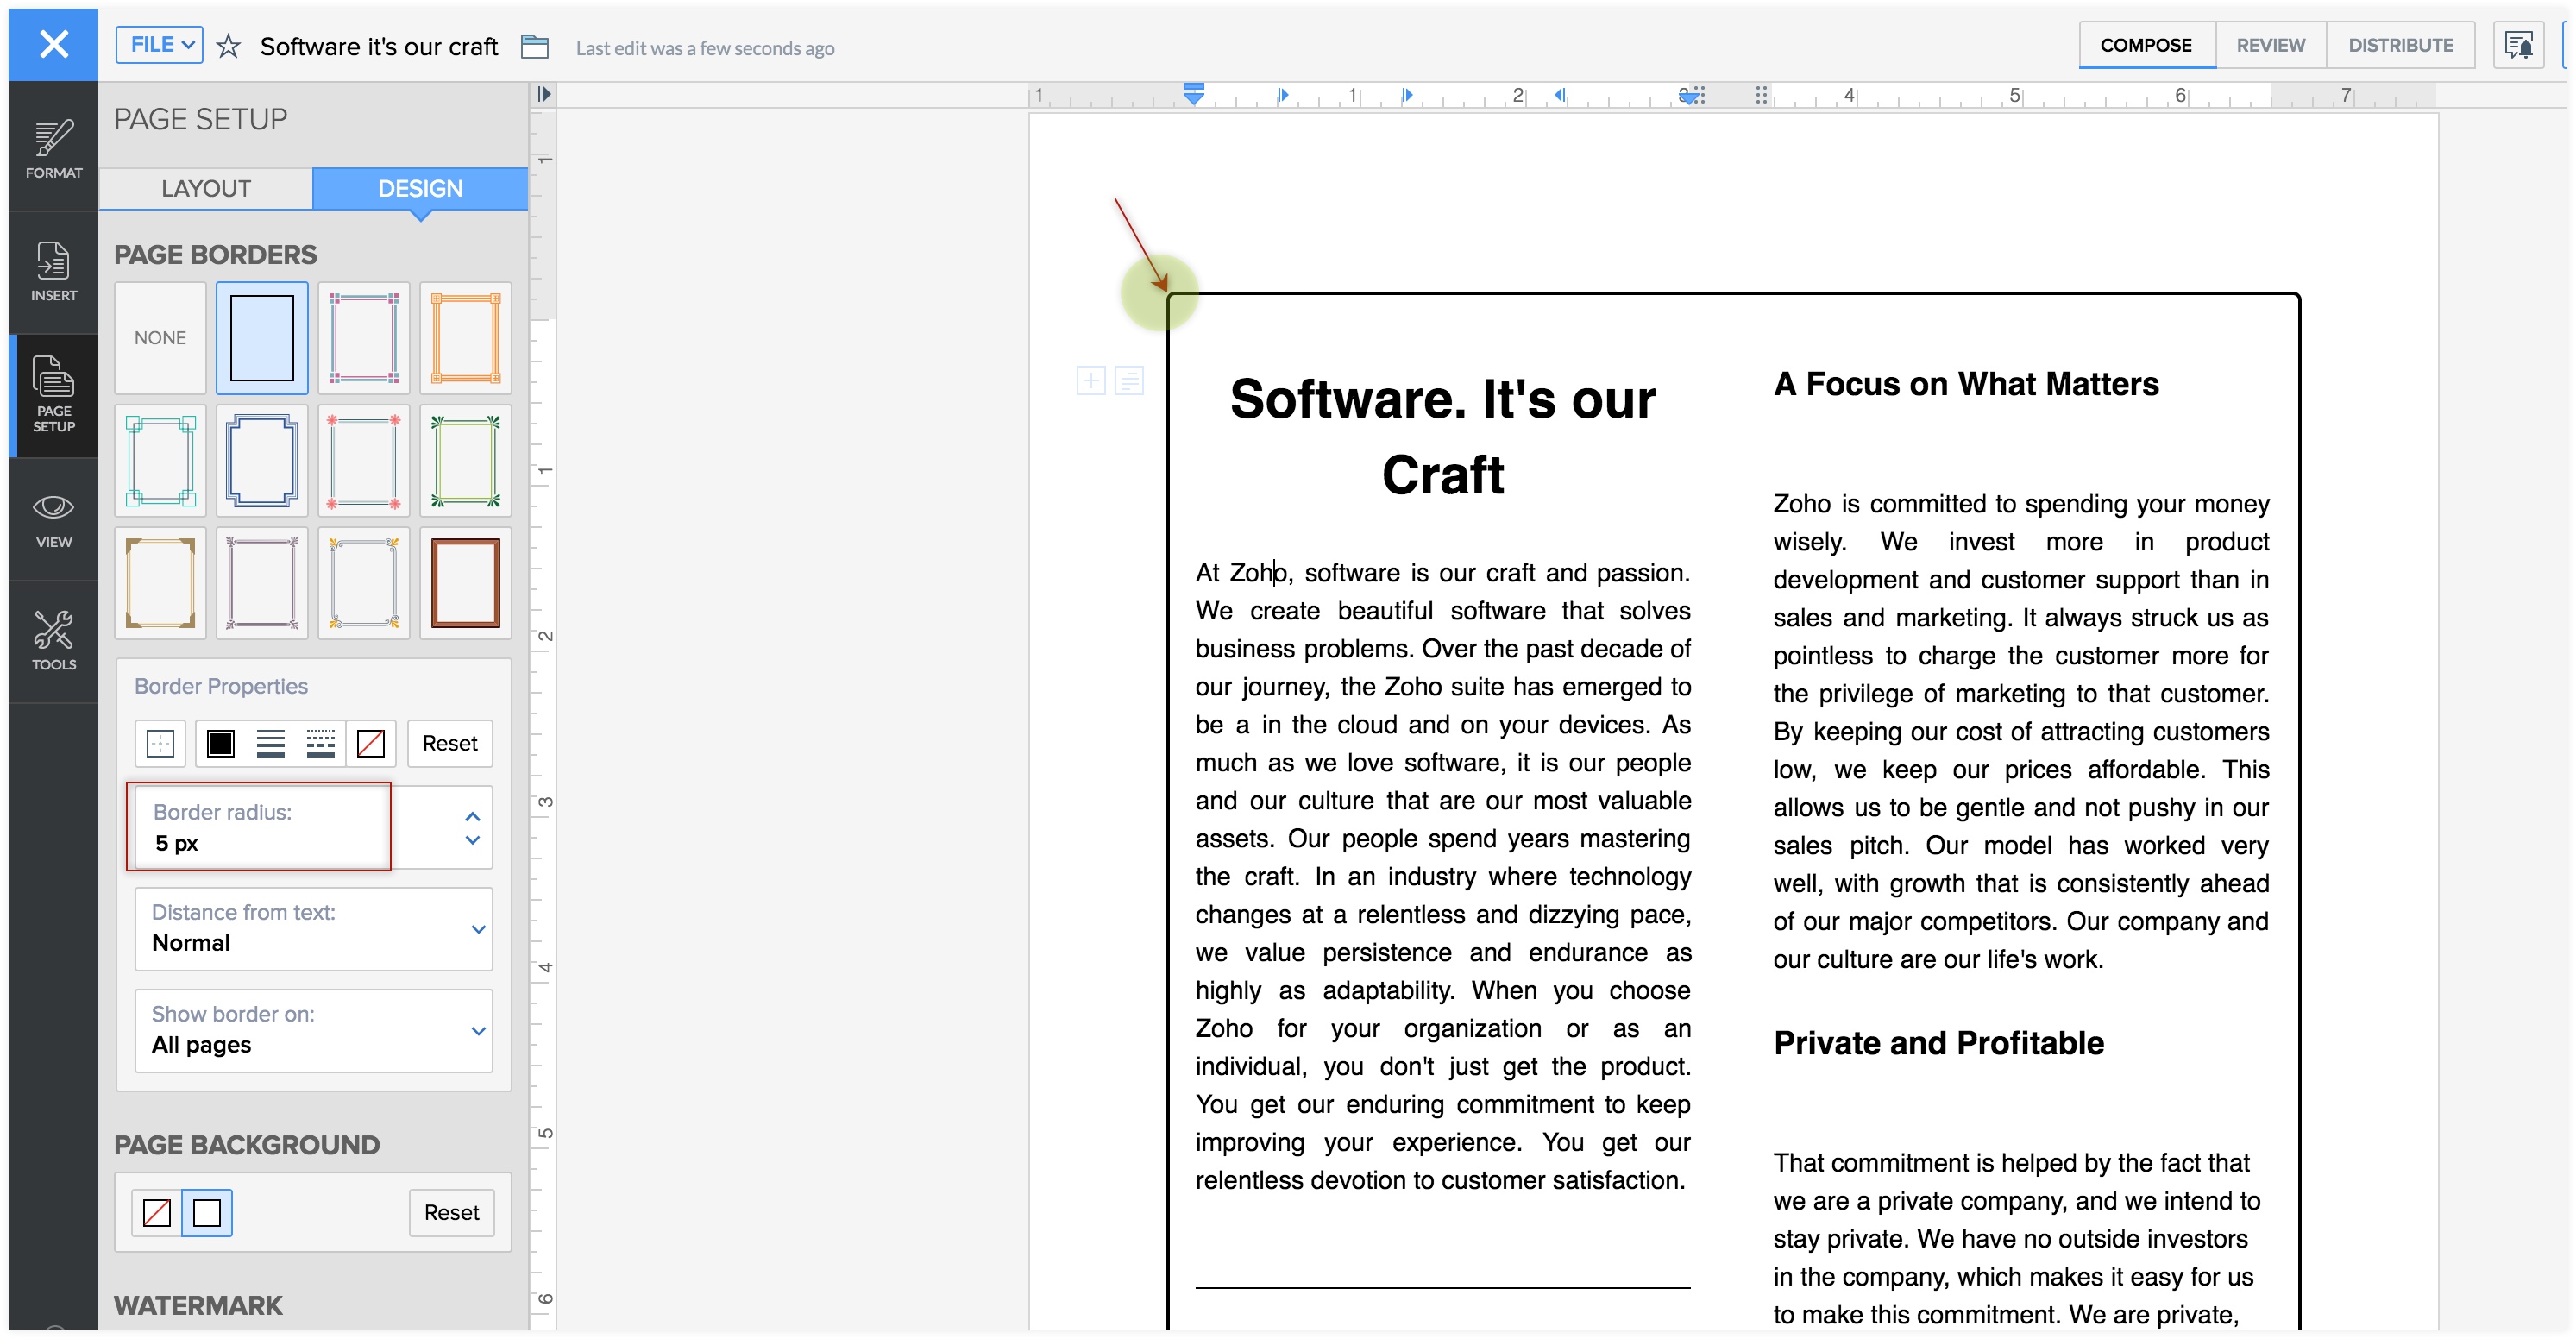Image resolution: width=2576 pixels, height=1339 pixels.
Task: Select the brown wooden frame border
Action: pyautogui.click(x=465, y=583)
